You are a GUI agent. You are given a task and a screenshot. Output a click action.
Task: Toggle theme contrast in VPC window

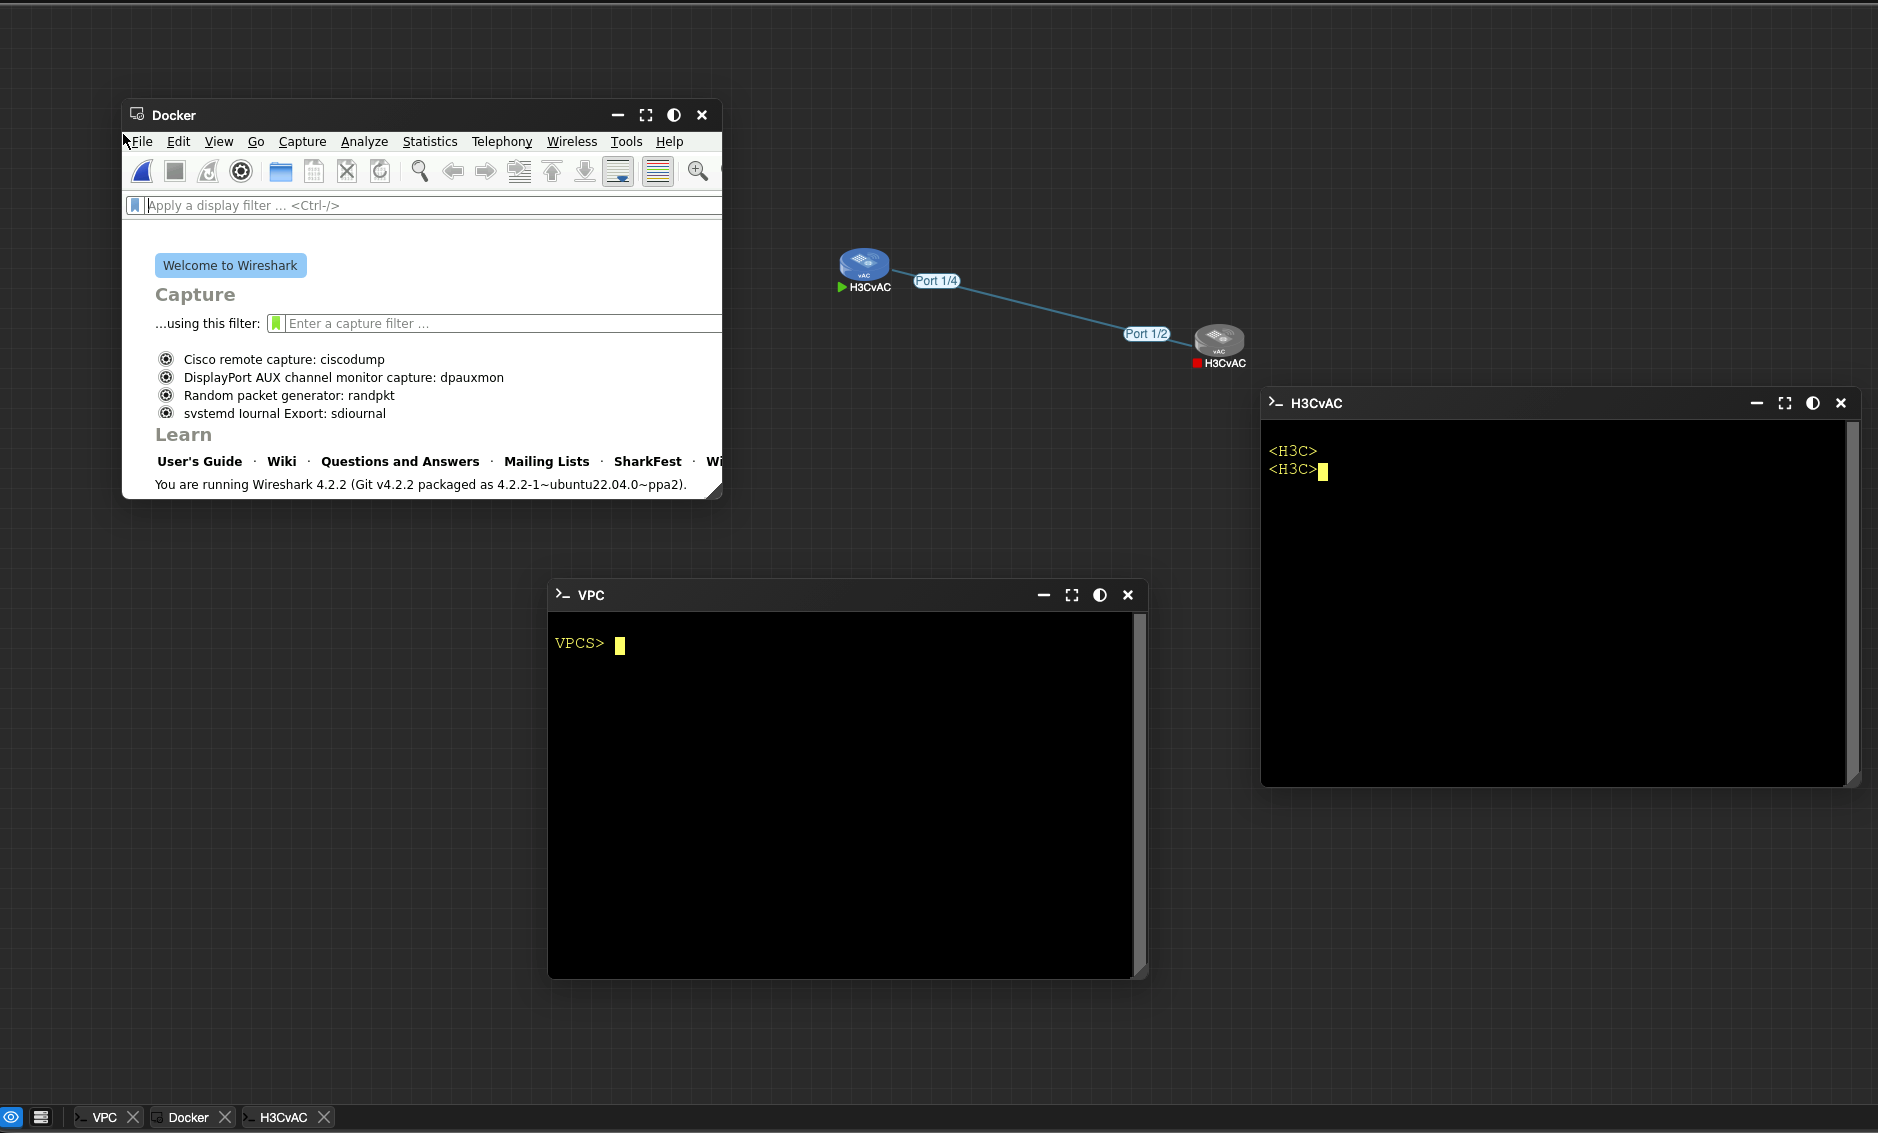click(1100, 595)
